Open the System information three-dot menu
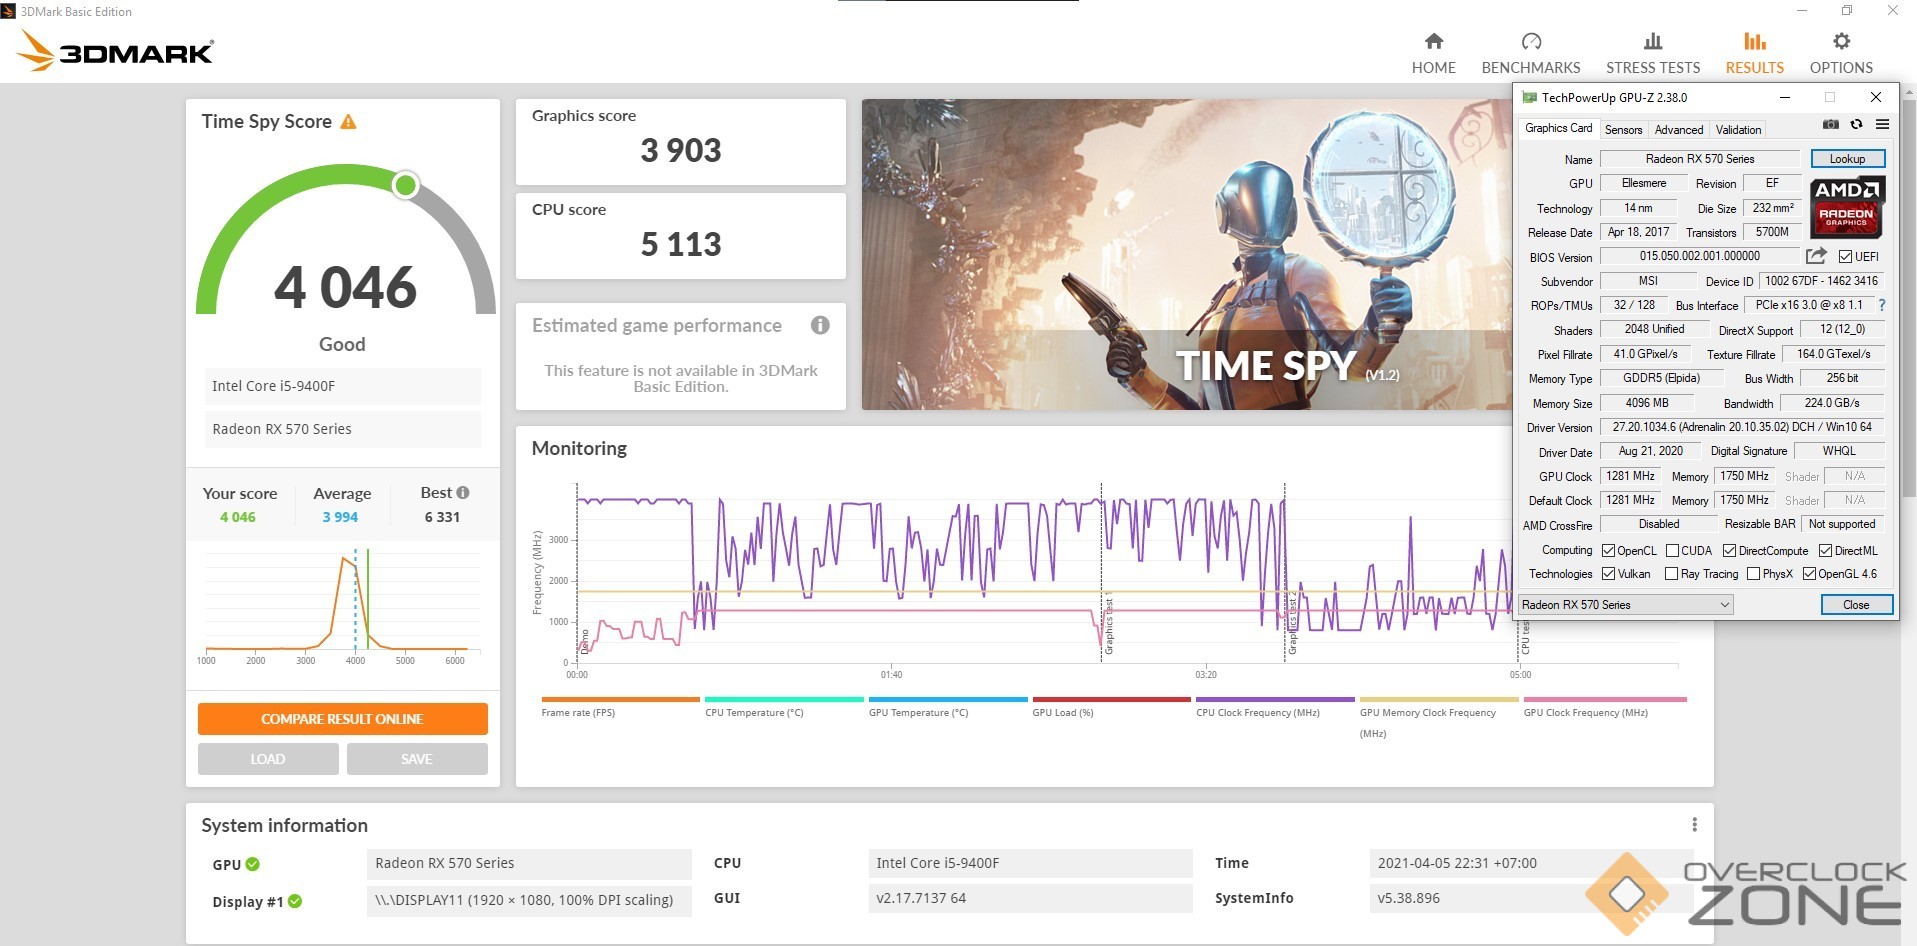Image resolution: width=1917 pixels, height=946 pixels. (1694, 825)
